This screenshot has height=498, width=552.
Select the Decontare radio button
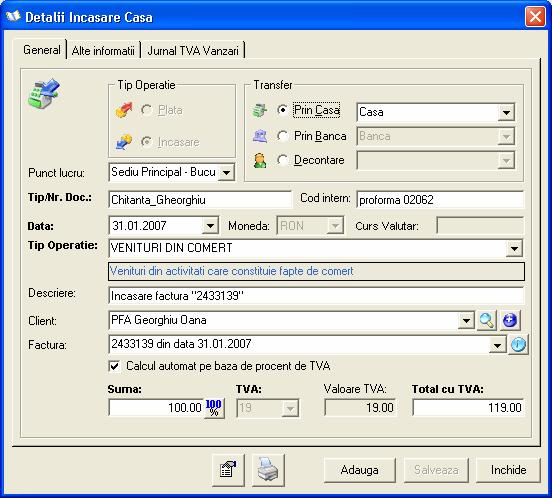[x=282, y=160]
